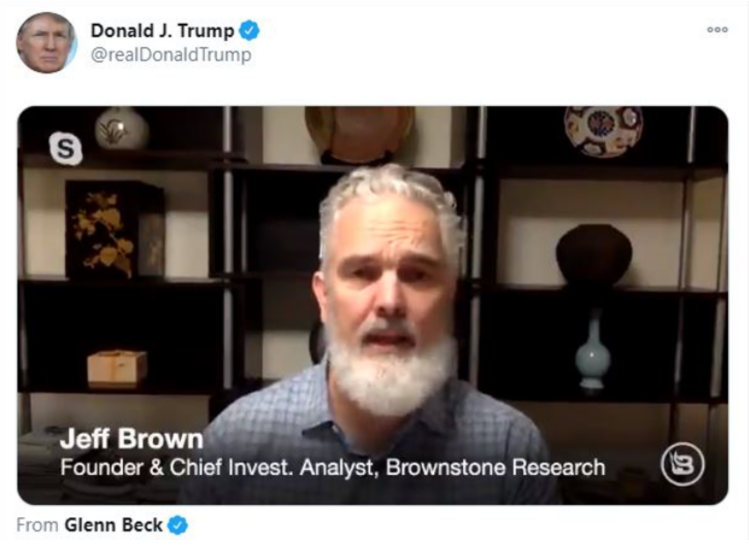The image size is (749, 546).
Task: Click the small wooden box on the left shelf
Action: (117, 367)
